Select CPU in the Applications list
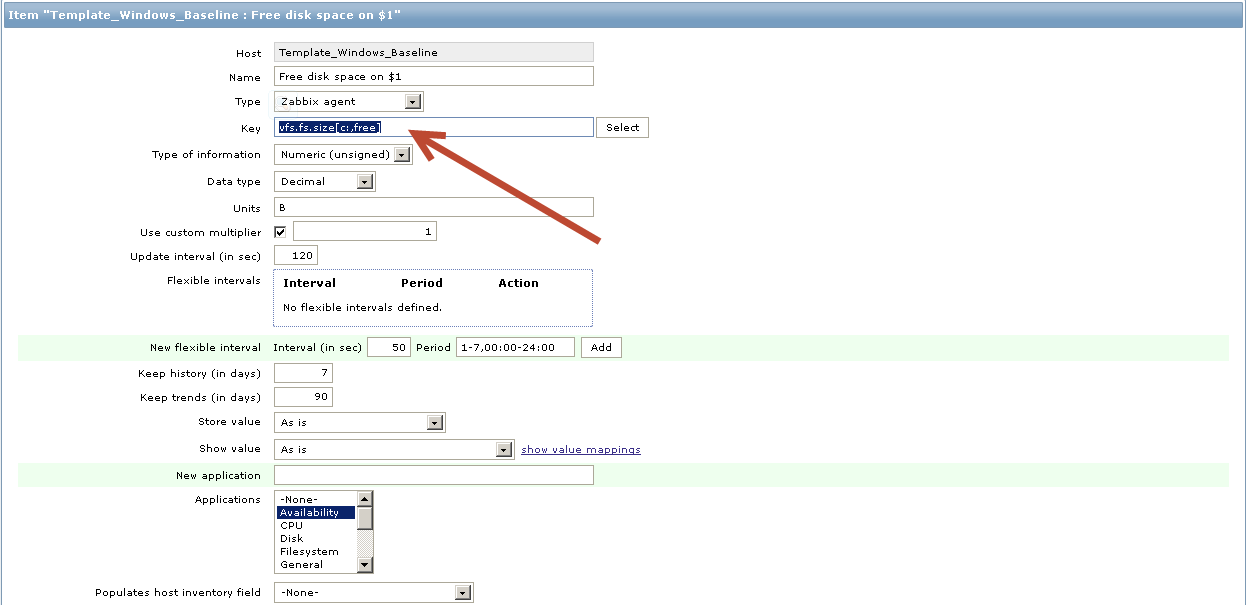 [316, 525]
